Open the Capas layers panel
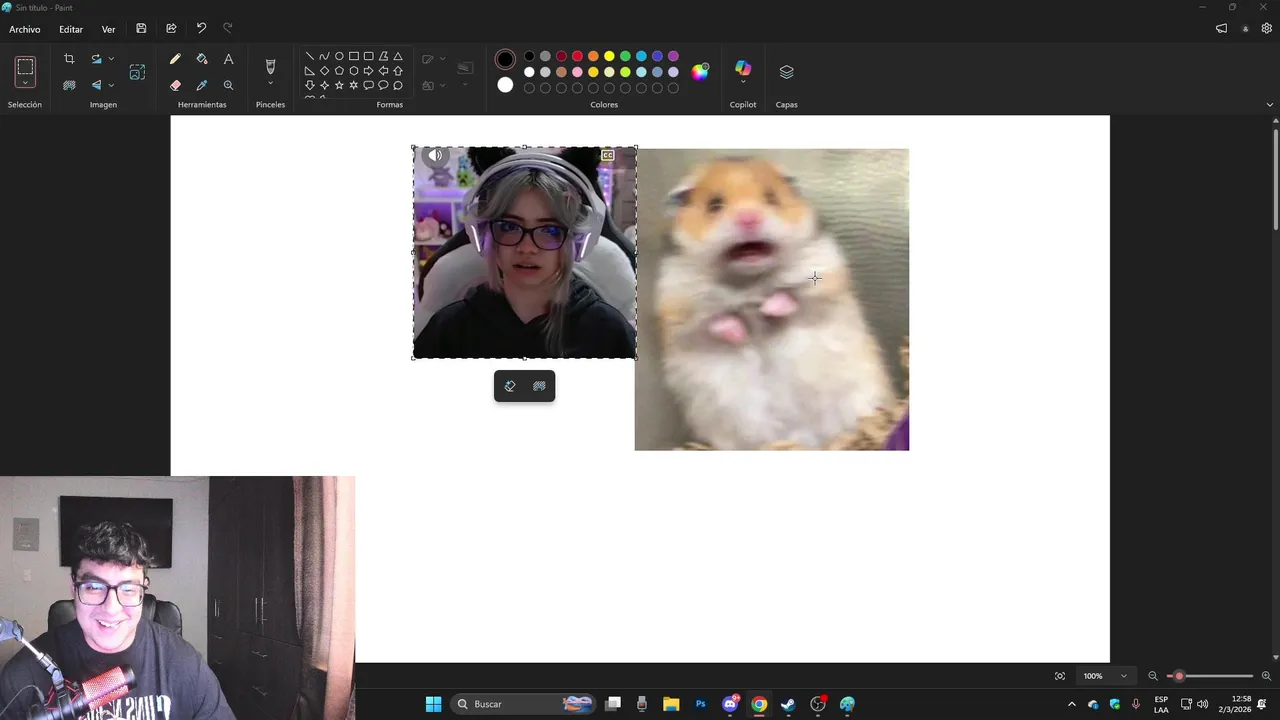 (x=786, y=72)
